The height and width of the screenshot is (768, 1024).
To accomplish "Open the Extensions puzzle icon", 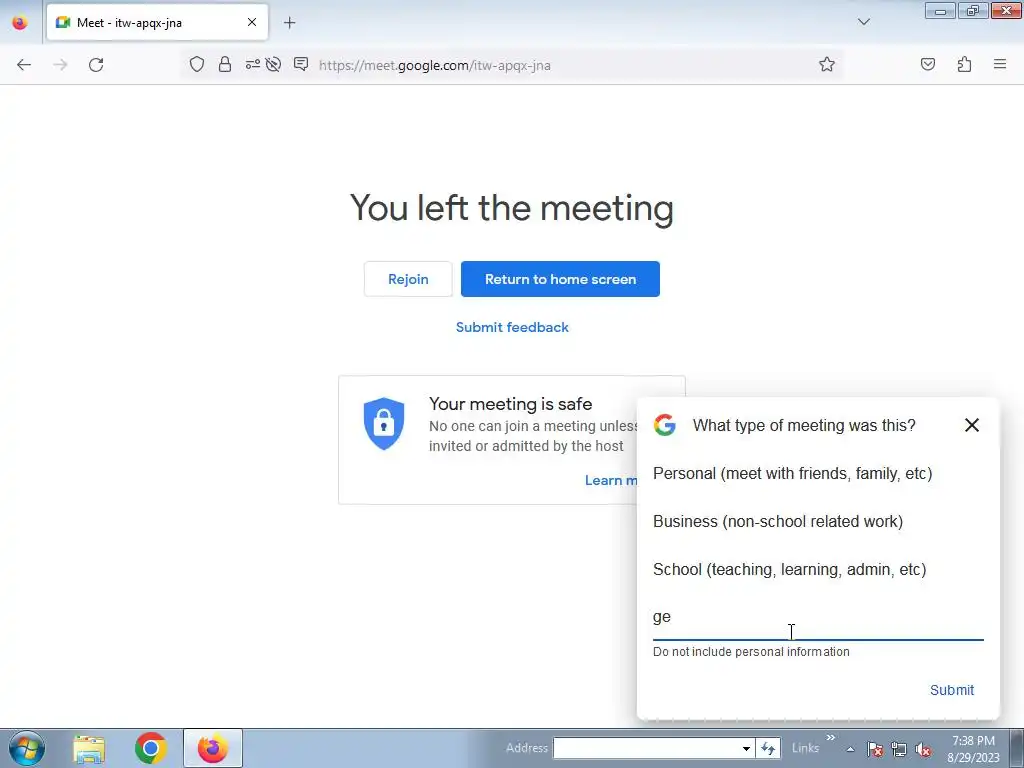I will click(x=964, y=64).
